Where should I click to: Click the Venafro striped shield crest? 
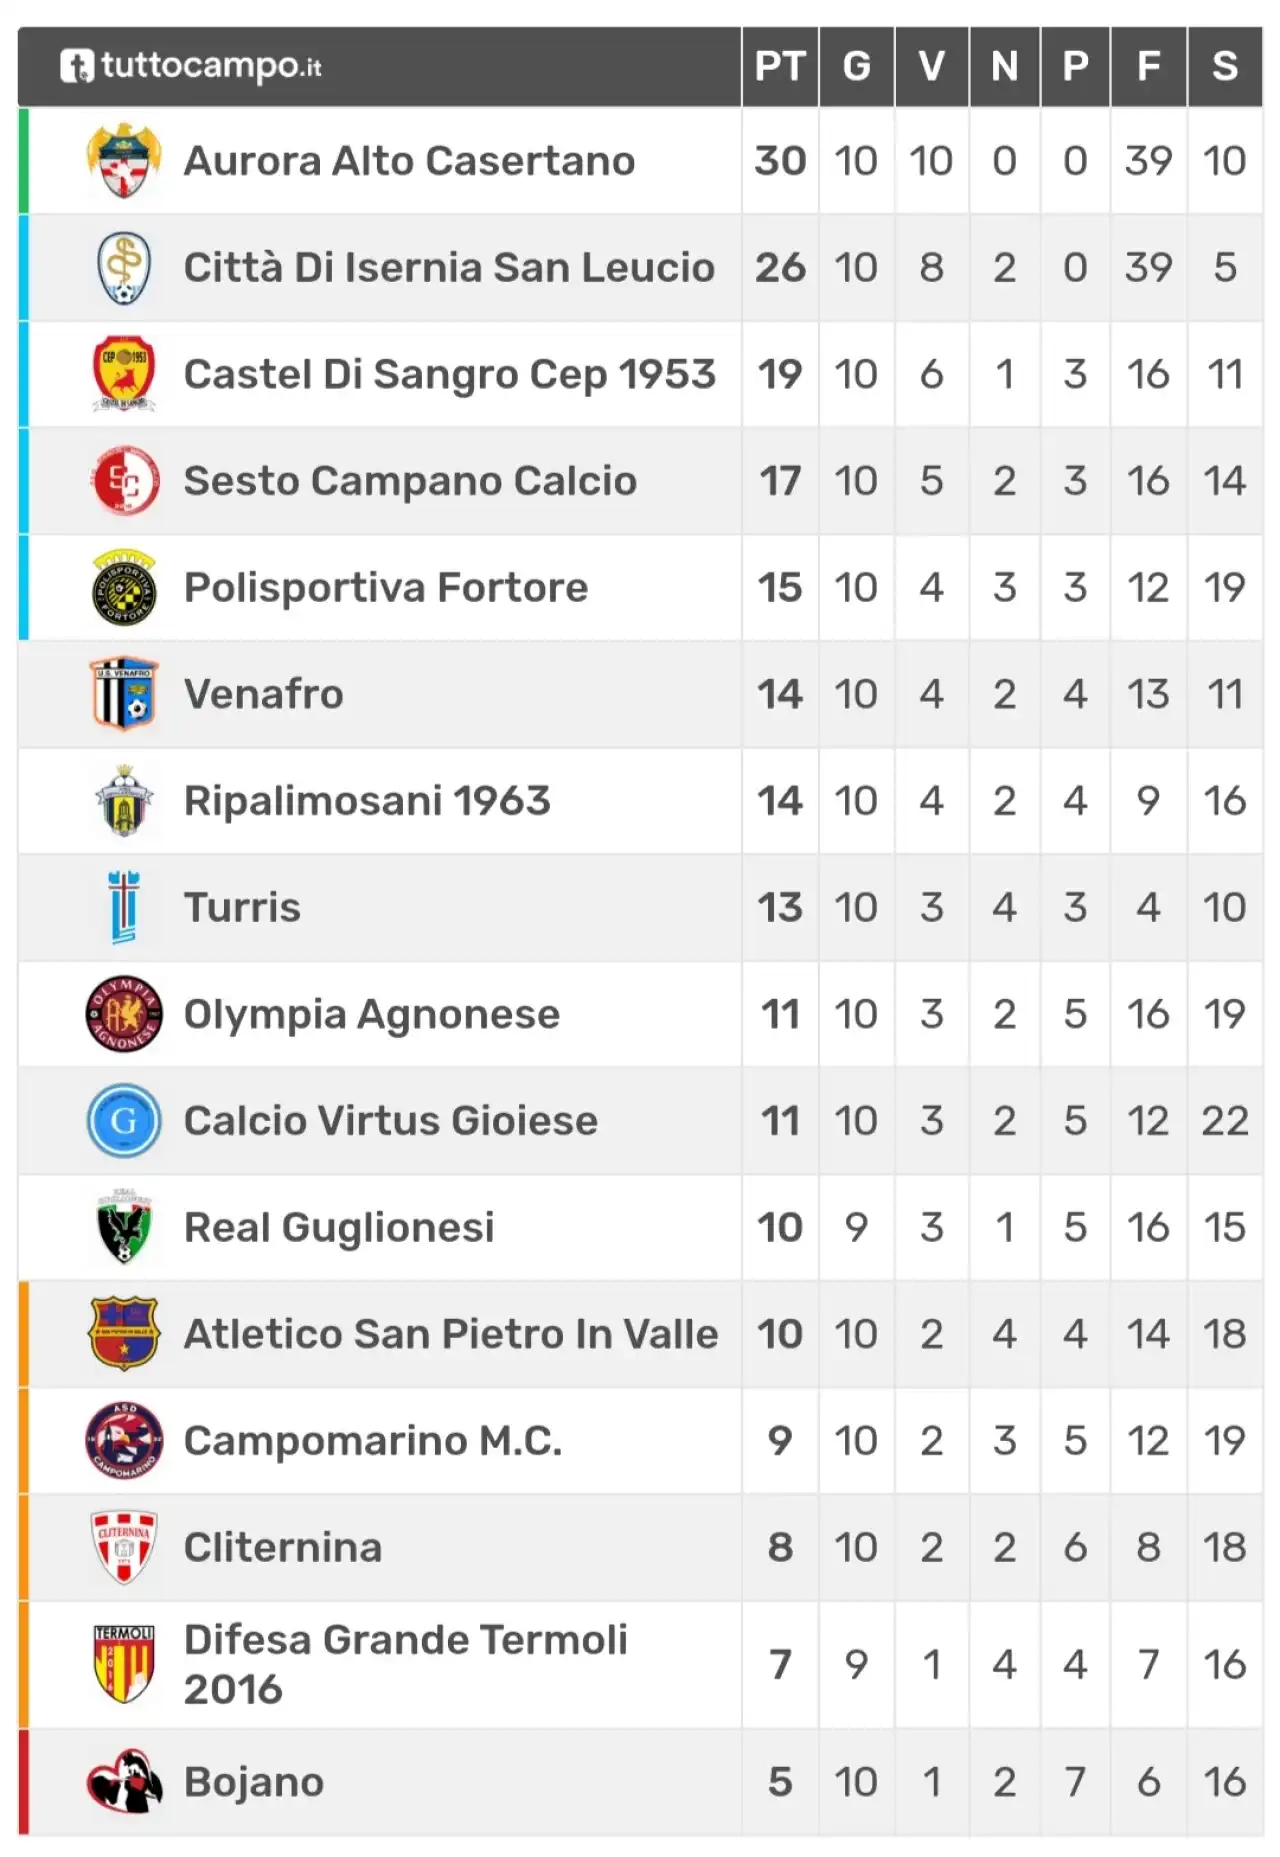[124, 694]
